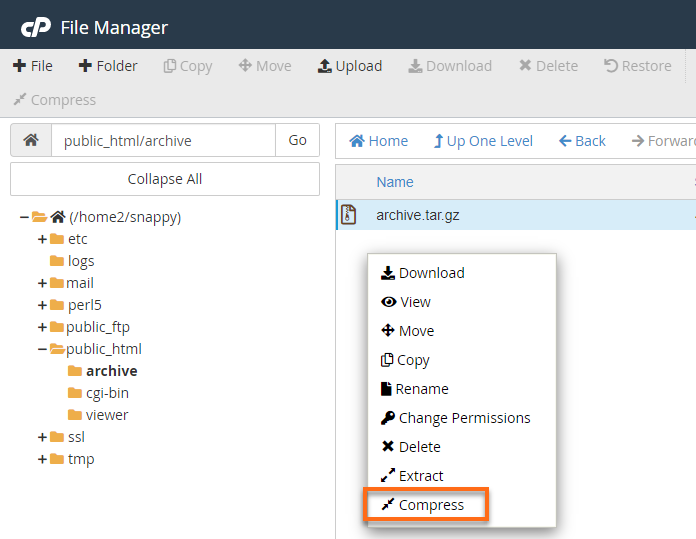This screenshot has height=539, width=696.
Task: Select Rename in the context menu
Action: (x=421, y=389)
